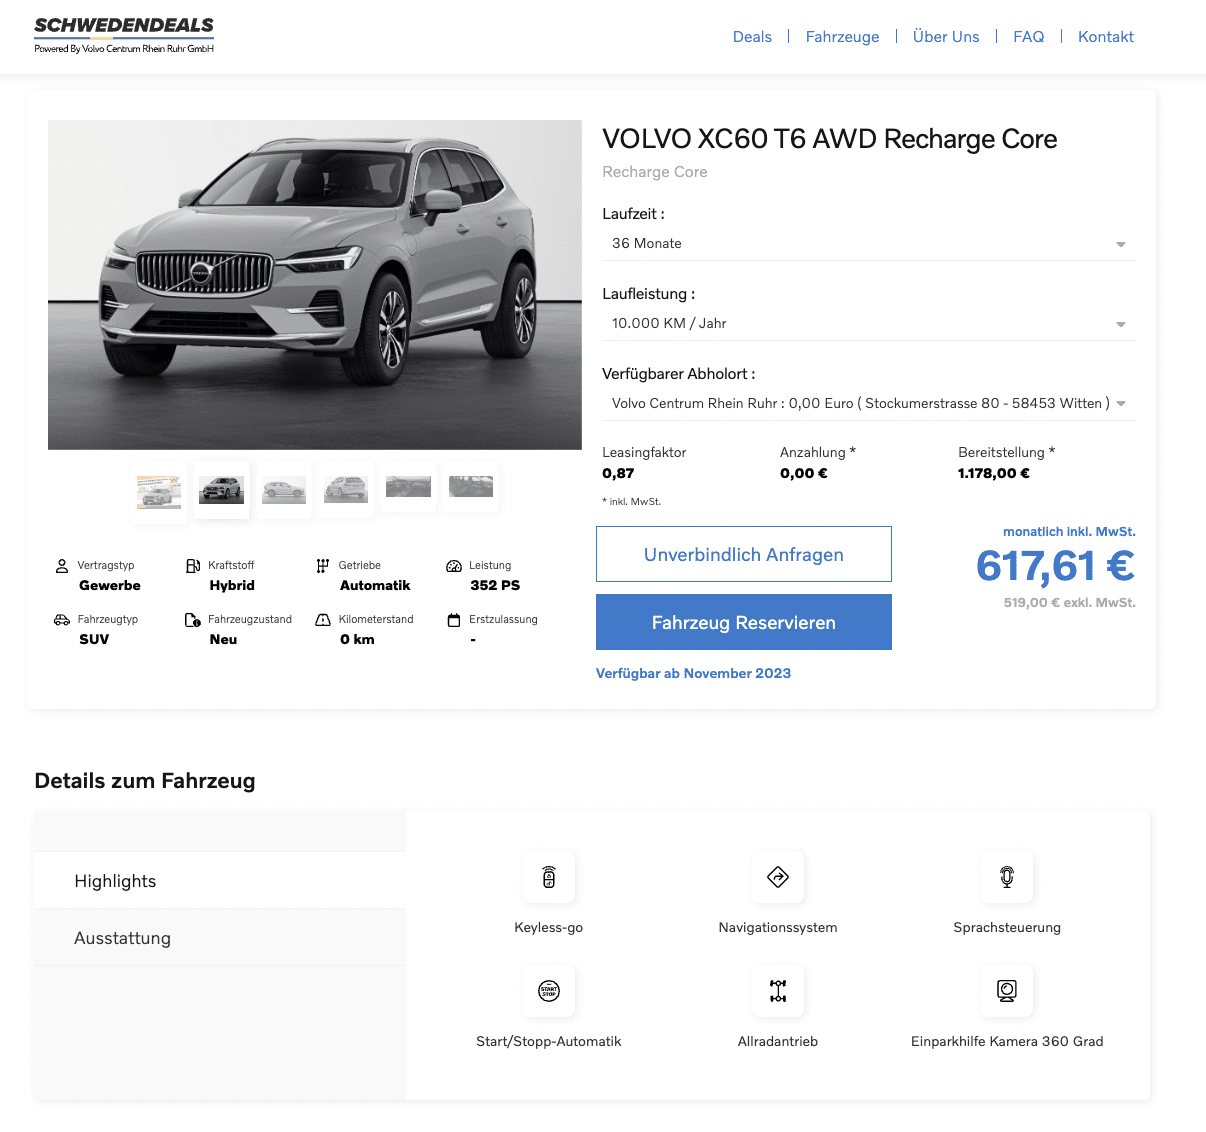Screen dimensions: 1206x1132
Task: Click the Verfügbar ab November 2023 link
Action: pyautogui.click(x=693, y=673)
